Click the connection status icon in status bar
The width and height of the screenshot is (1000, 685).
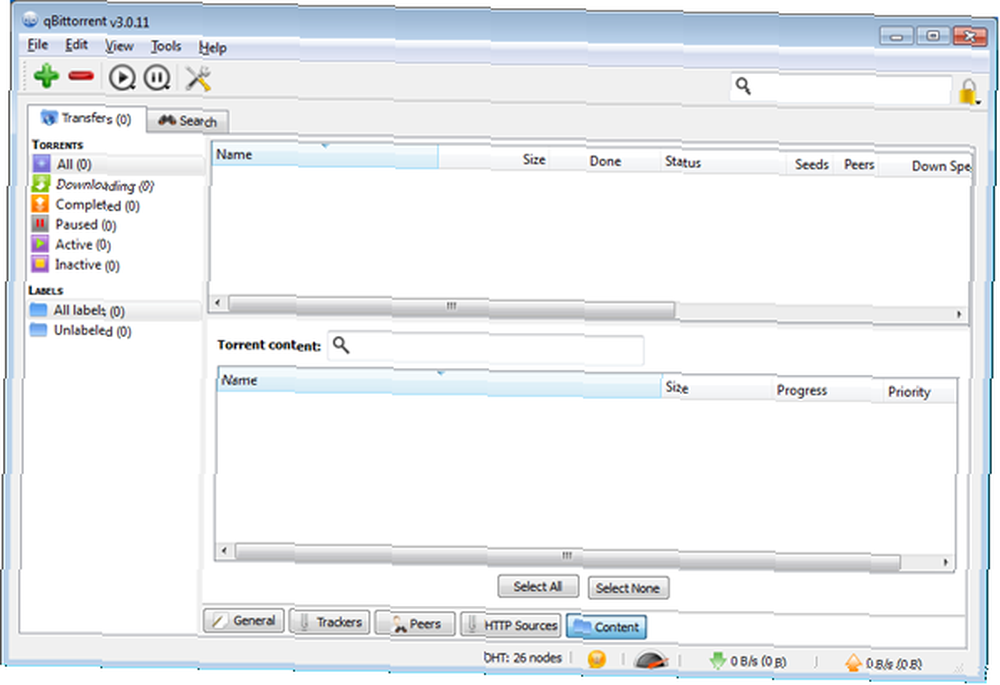pos(596,658)
